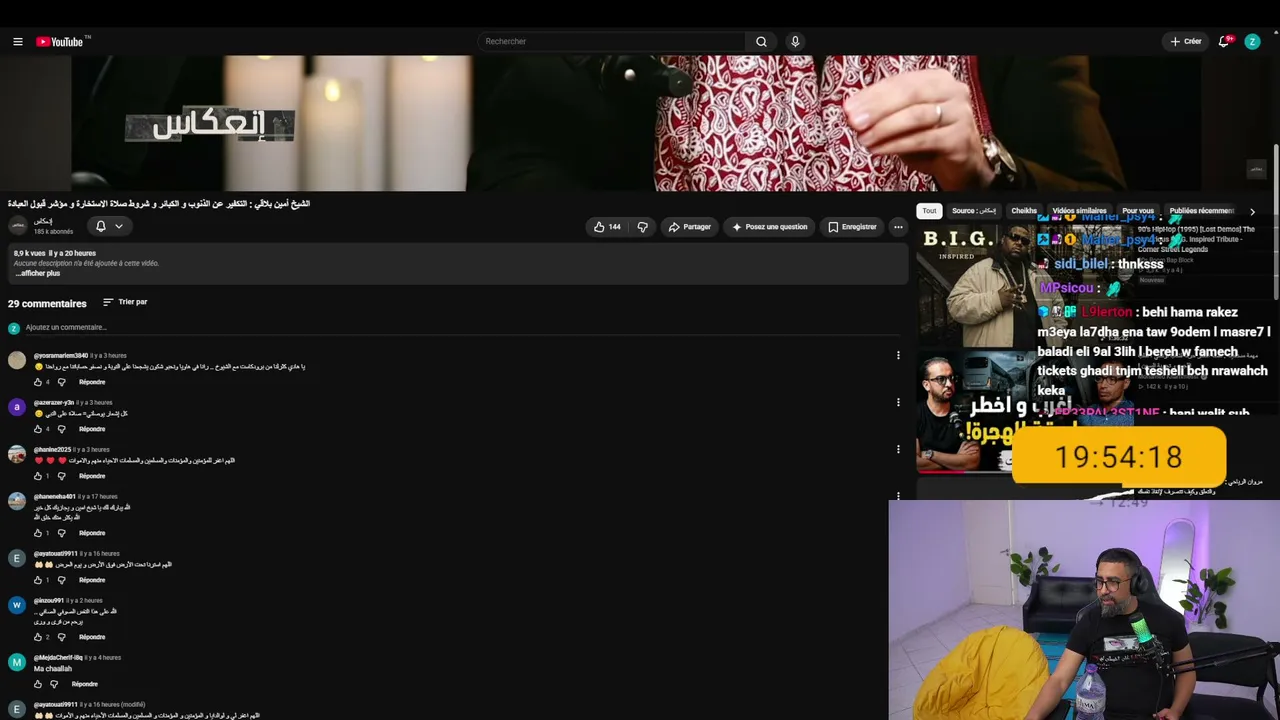
Task: Like the Ma chaallah comment
Action: click(x=38, y=684)
